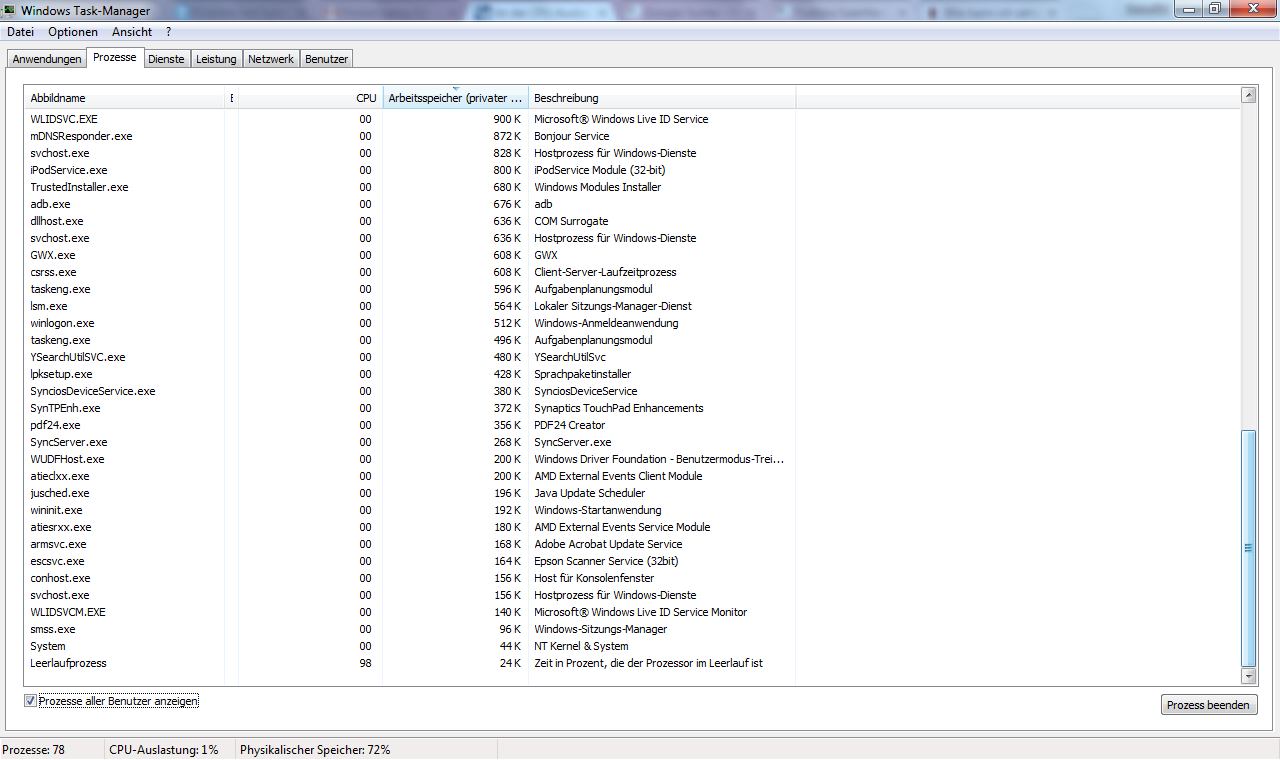Sort by CPU column header

coord(310,98)
